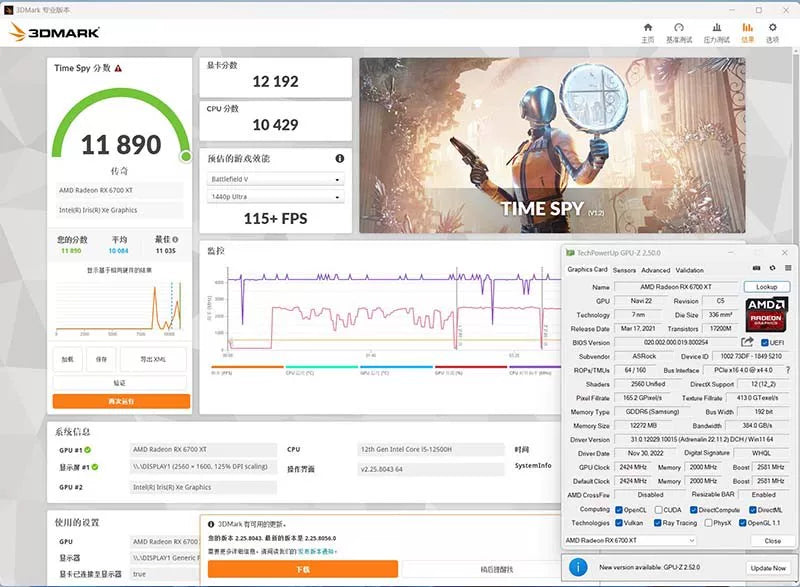800x587 pixels.
Task: Open the 3DMark home page icon
Action: [x=647, y=28]
